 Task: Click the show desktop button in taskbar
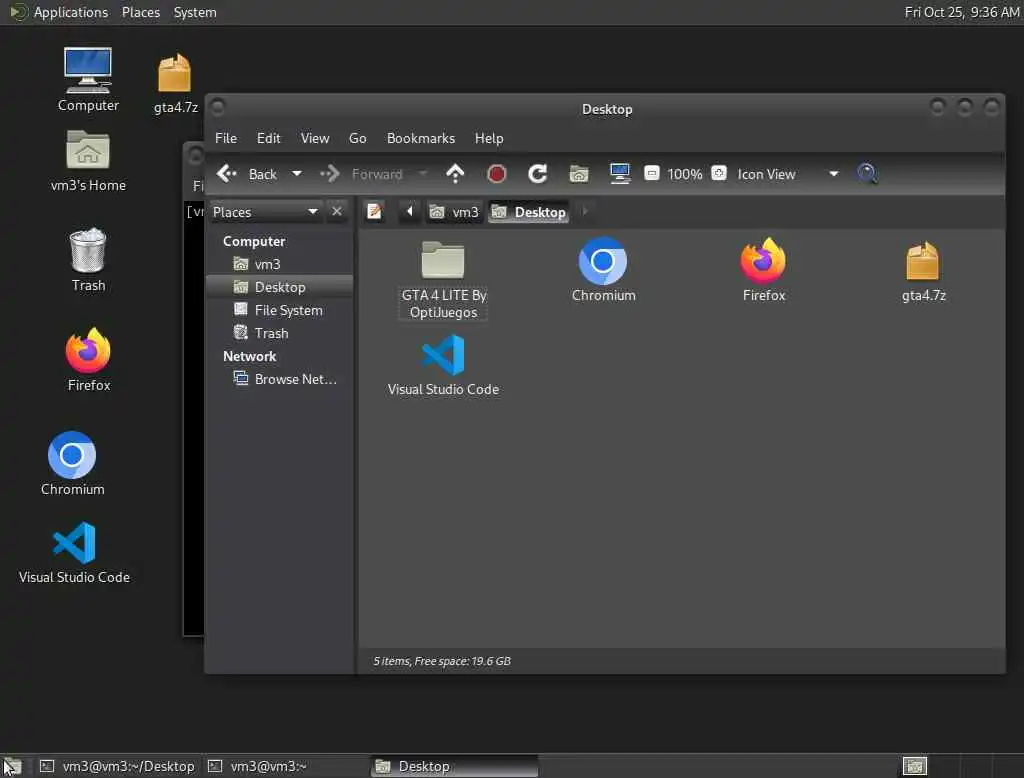13,766
